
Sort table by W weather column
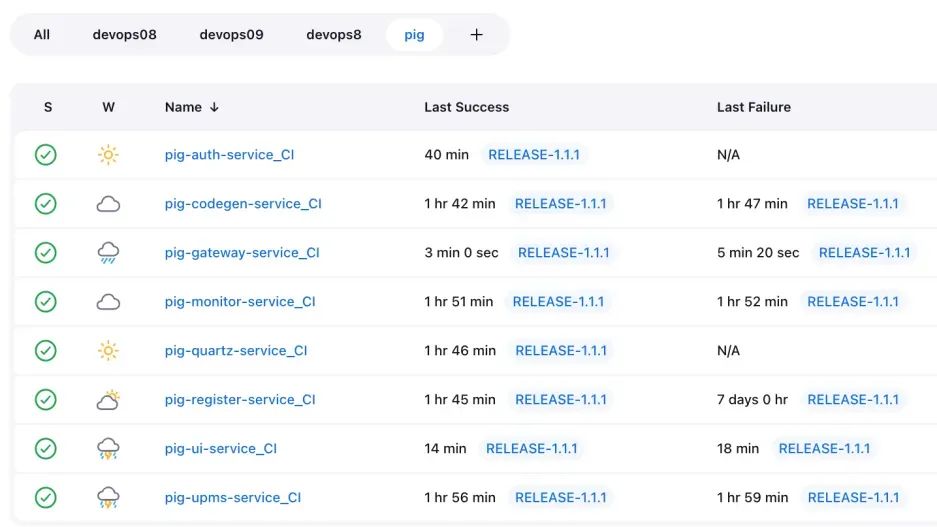click(108, 107)
